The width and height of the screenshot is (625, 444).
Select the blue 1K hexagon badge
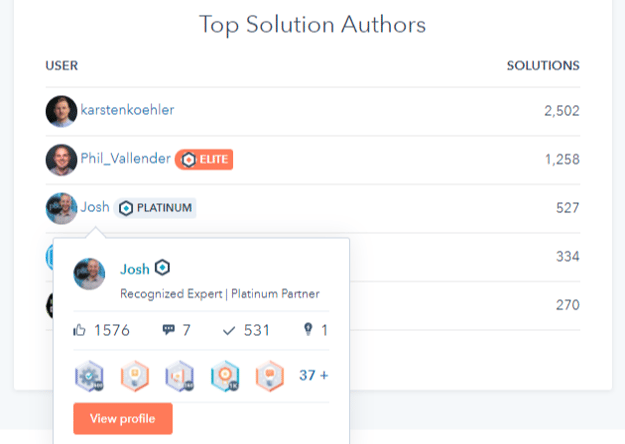(224, 377)
